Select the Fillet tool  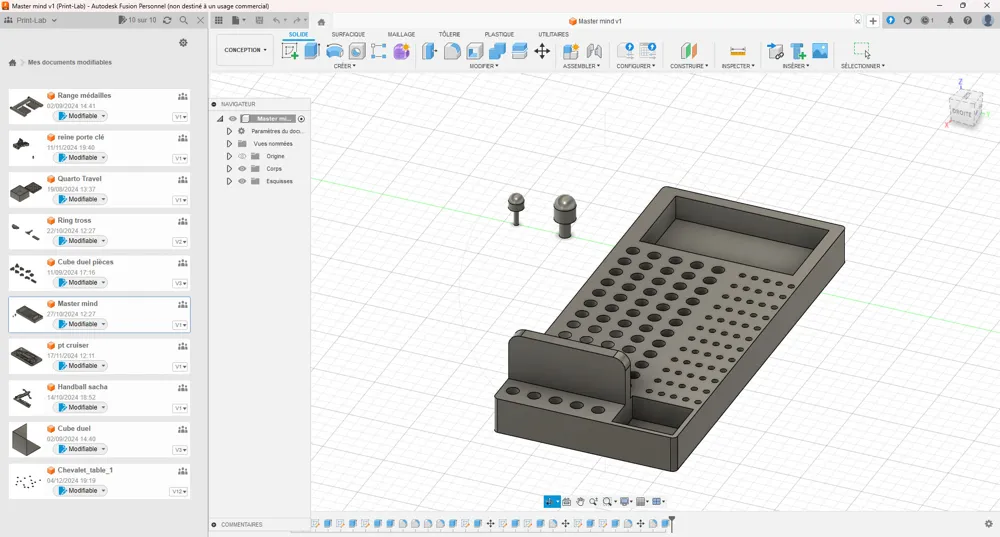(452, 51)
